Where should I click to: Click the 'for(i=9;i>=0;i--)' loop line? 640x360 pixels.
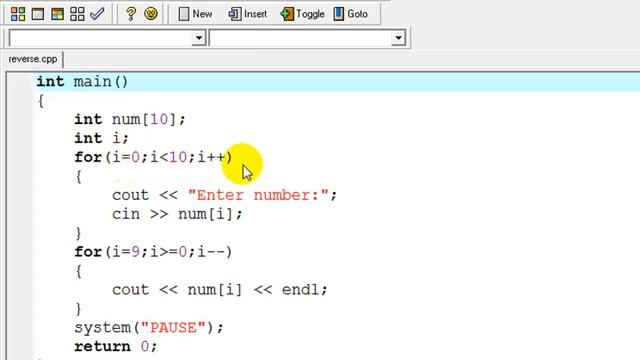tap(153, 251)
